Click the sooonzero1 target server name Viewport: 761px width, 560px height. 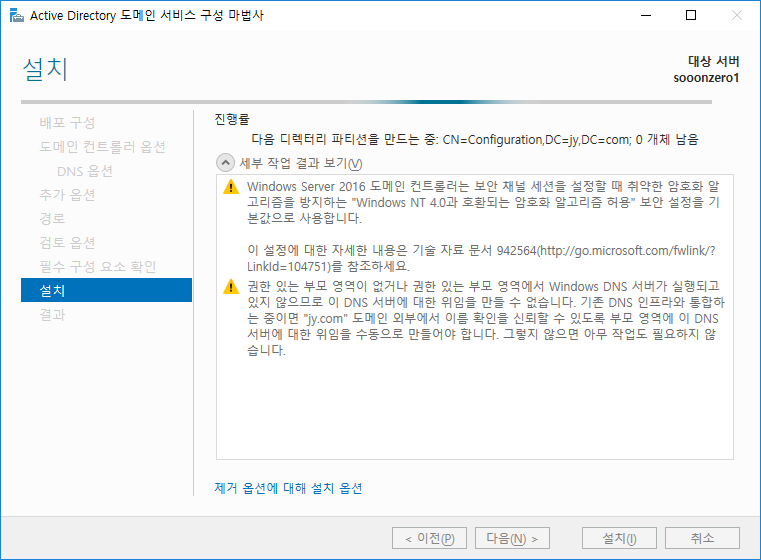(706, 78)
